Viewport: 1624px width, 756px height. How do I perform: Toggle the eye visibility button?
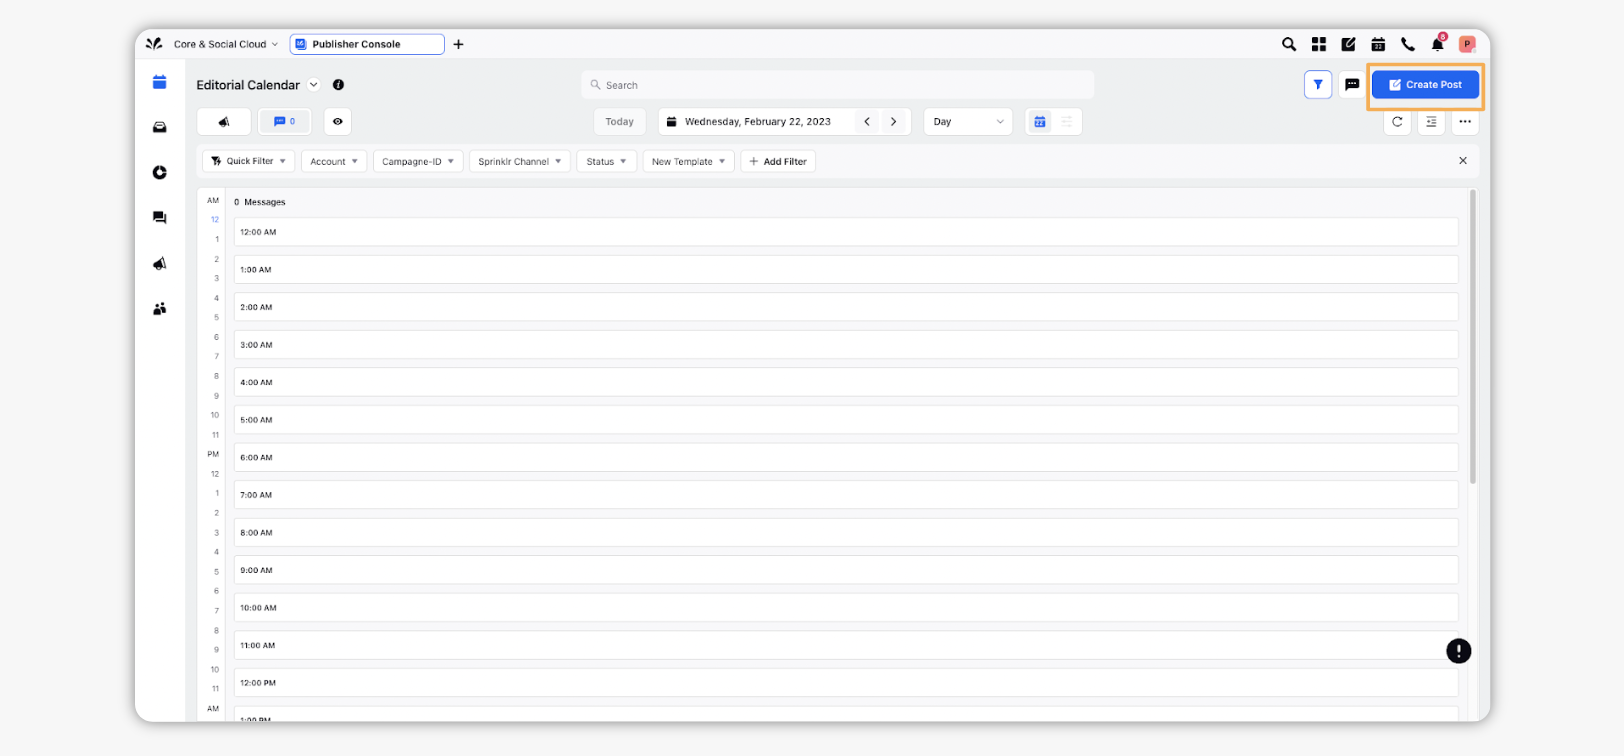point(338,122)
